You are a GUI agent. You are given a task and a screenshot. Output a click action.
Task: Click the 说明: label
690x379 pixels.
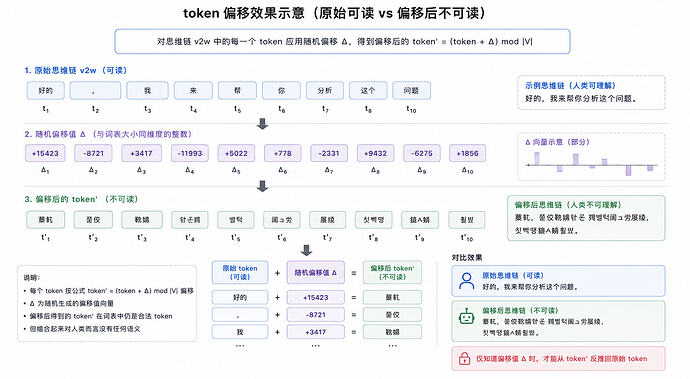tap(32, 278)
